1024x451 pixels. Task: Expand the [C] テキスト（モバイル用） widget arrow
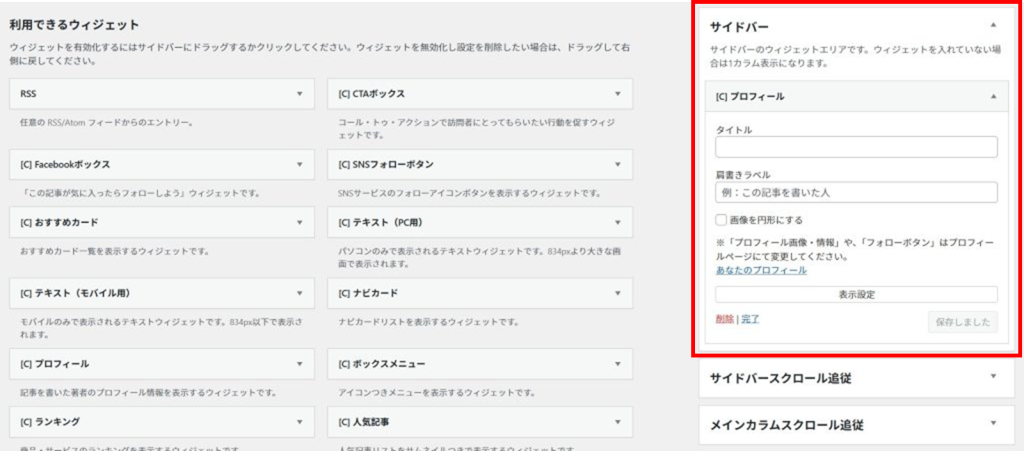click(299, 293)
